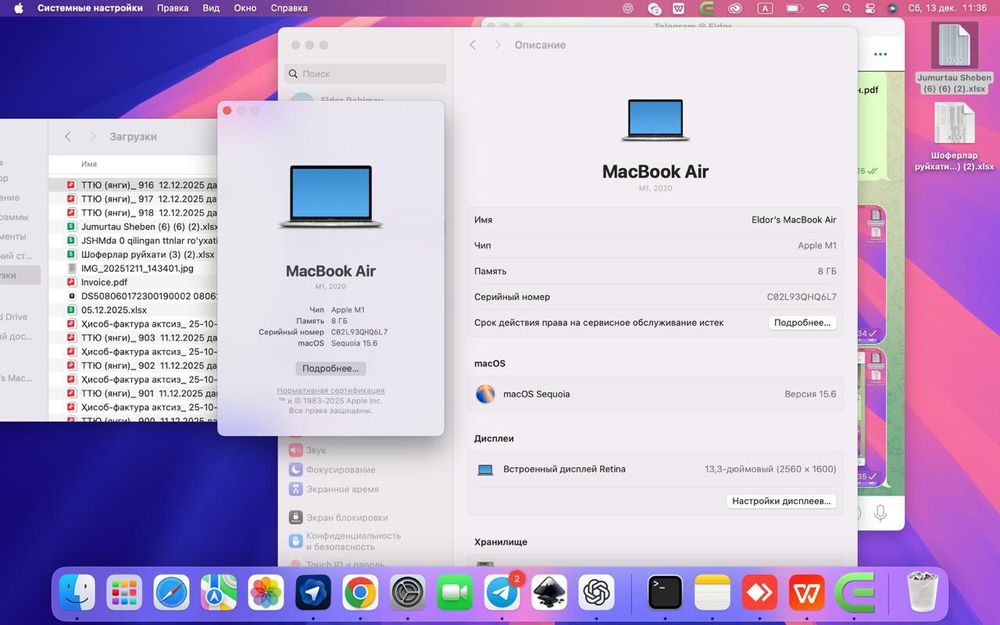Click the Siri icon in the menu bar
Viewport: 1000px width, 625px height.
(x=893, y=8)
